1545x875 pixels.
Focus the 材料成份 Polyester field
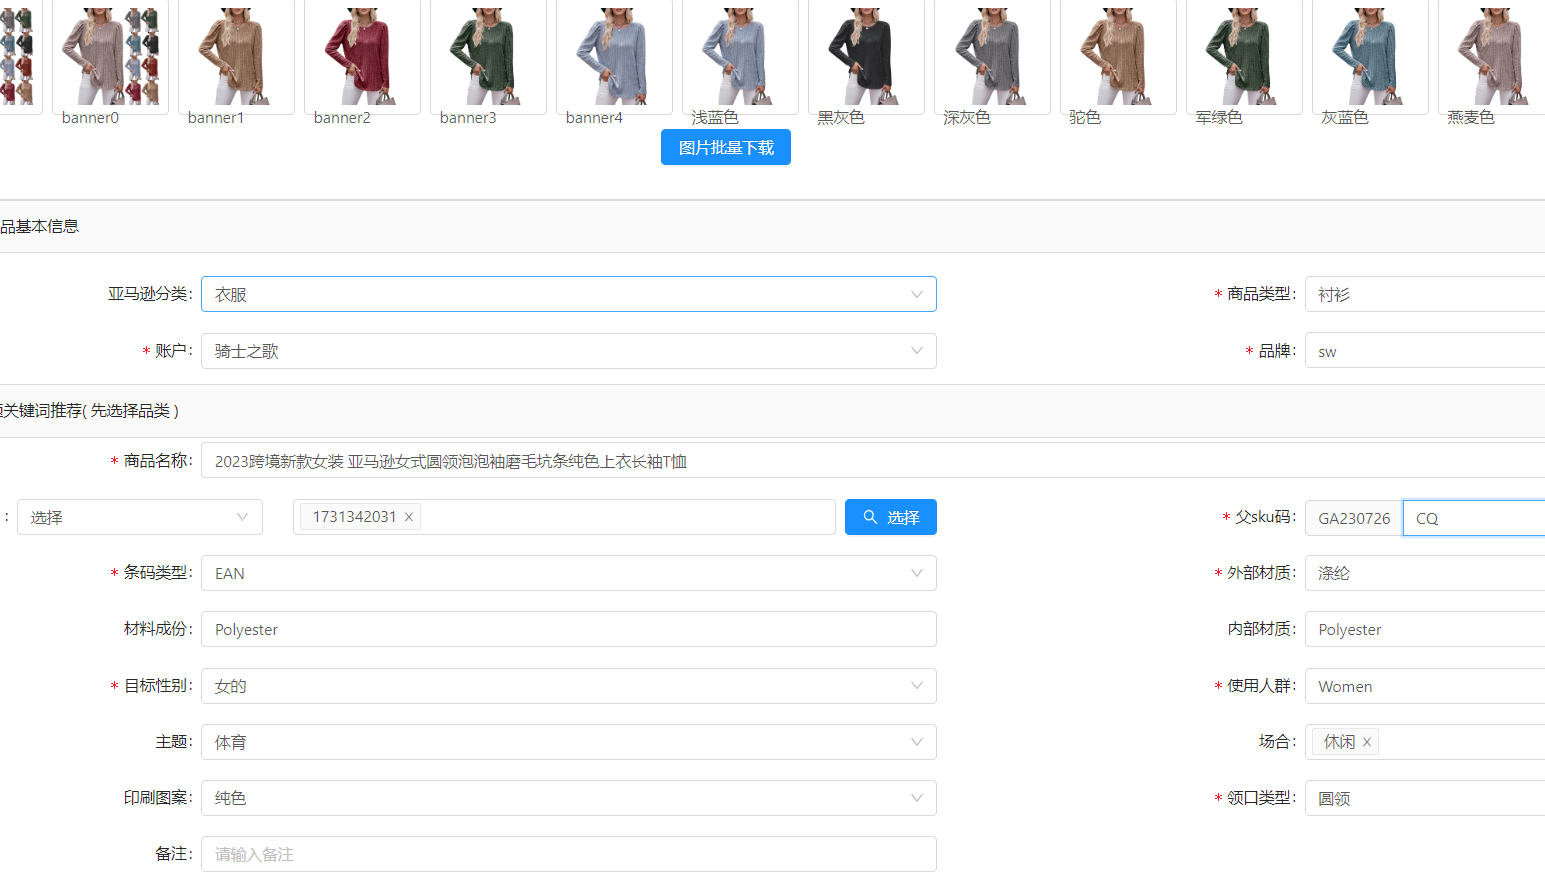568,630
